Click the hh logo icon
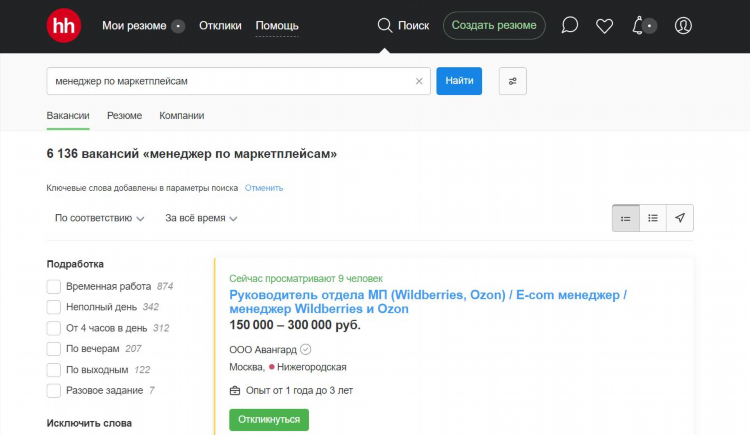This screenshot has width=750, height=435. tap(64, 25)
